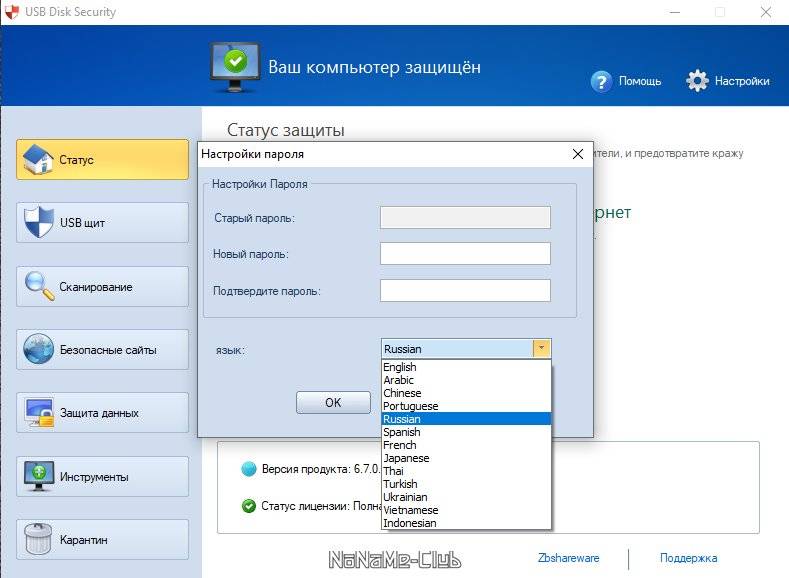Focus the Новый пароль input field

(465, 254)
